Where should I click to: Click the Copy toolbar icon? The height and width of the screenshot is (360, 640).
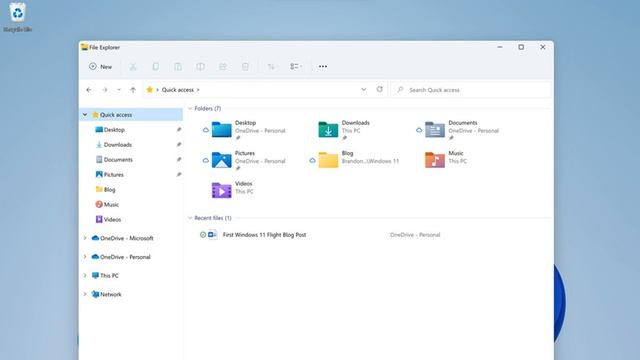(156, 67)
